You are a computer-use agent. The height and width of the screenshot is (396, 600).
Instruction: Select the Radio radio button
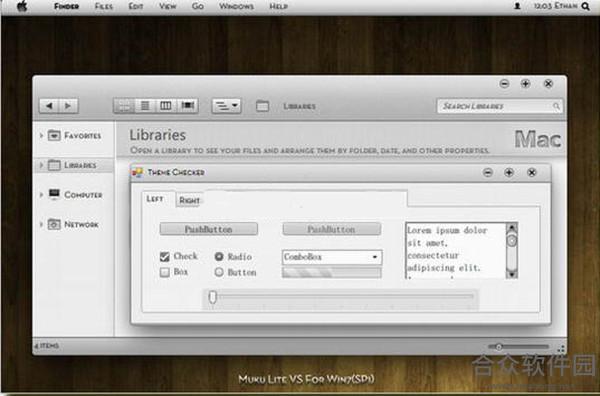(x=219, y=256)
